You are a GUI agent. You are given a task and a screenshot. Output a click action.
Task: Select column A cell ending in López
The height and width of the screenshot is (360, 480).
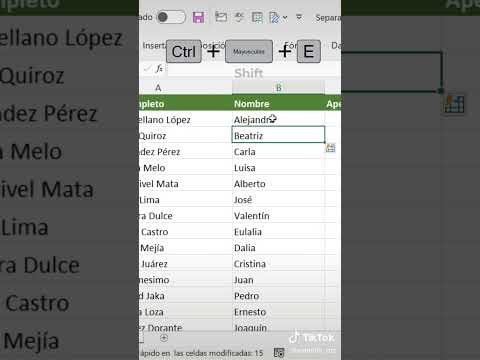pos(185,119)
